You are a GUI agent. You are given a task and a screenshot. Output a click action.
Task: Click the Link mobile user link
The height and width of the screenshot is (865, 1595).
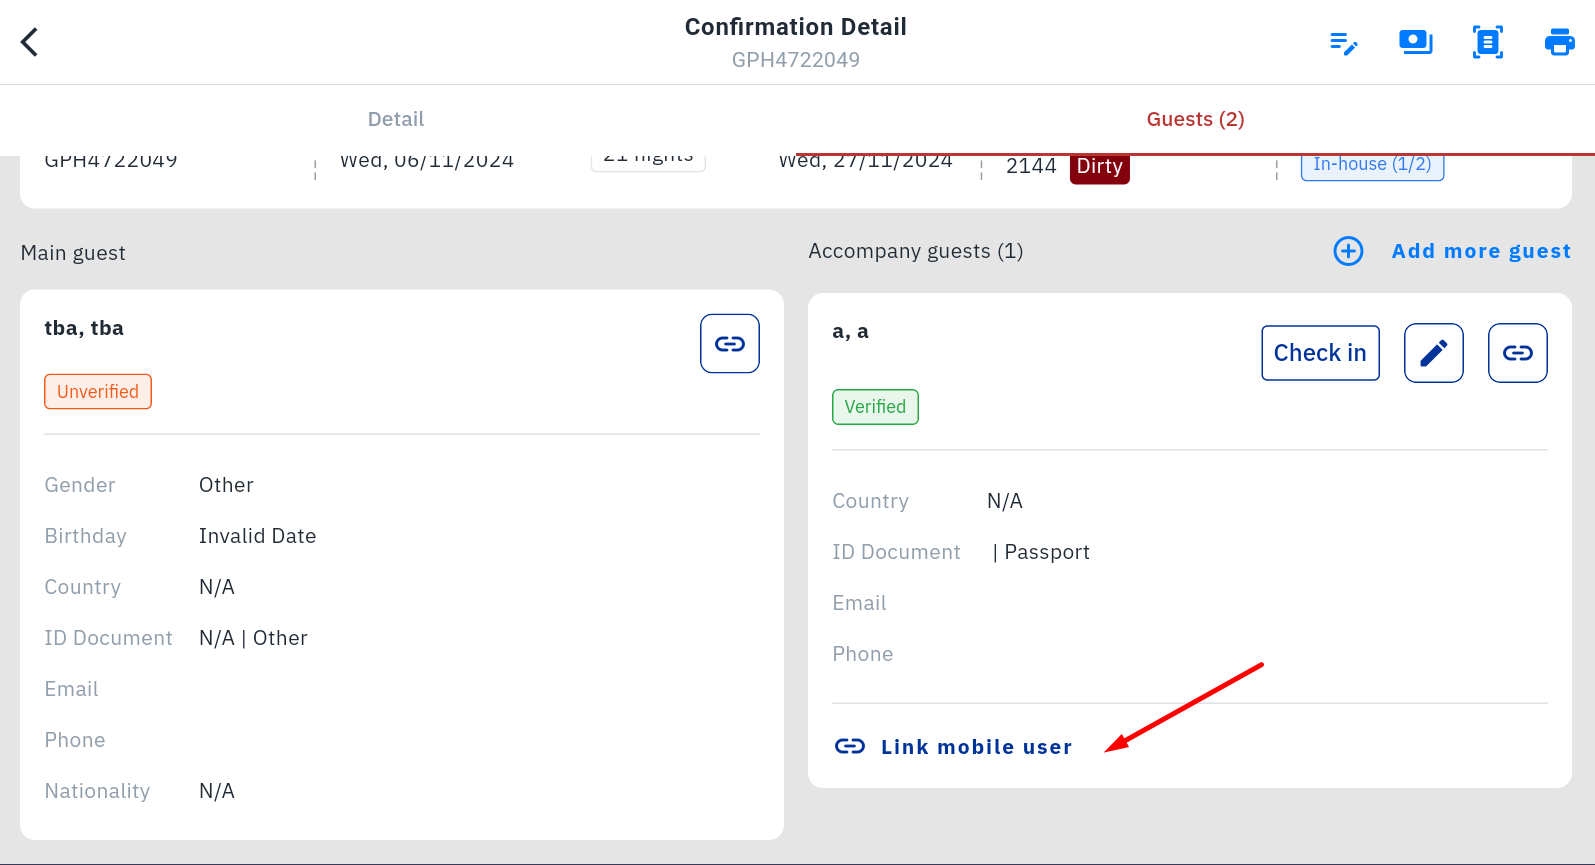tap(975, 747)
